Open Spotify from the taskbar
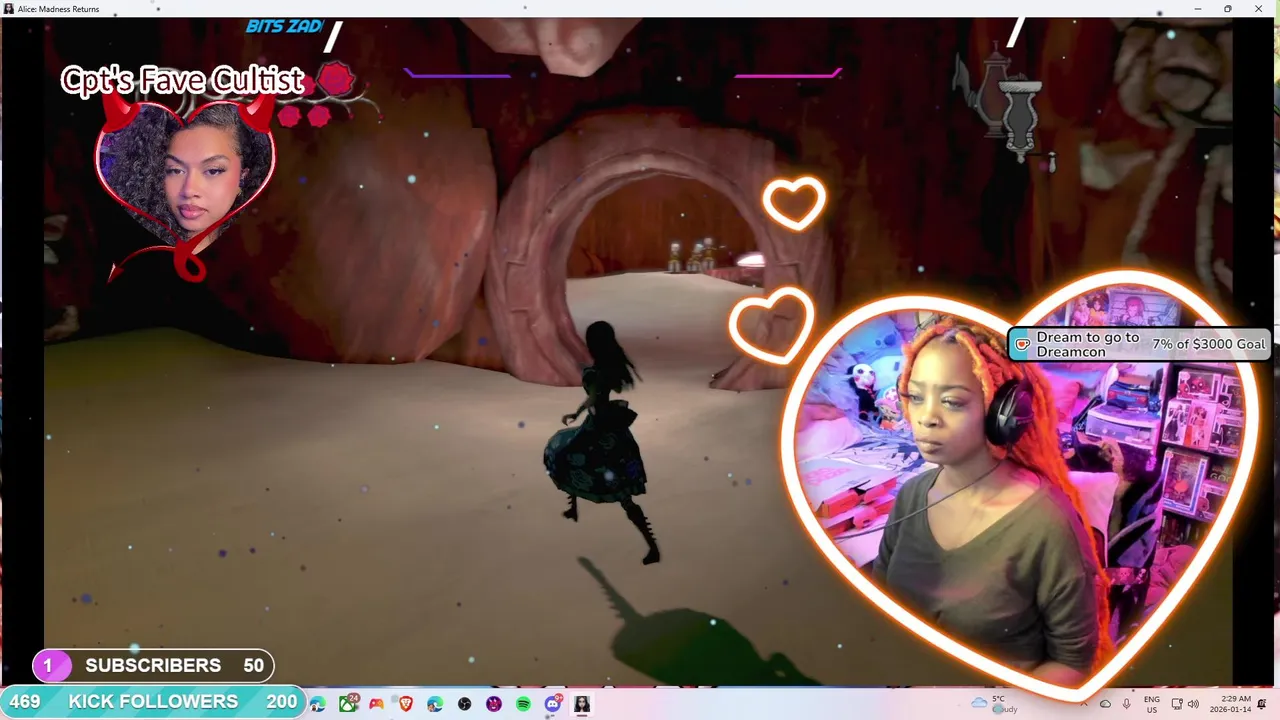The height and width of the screenshot is (720, 1280). coord(523,704)
